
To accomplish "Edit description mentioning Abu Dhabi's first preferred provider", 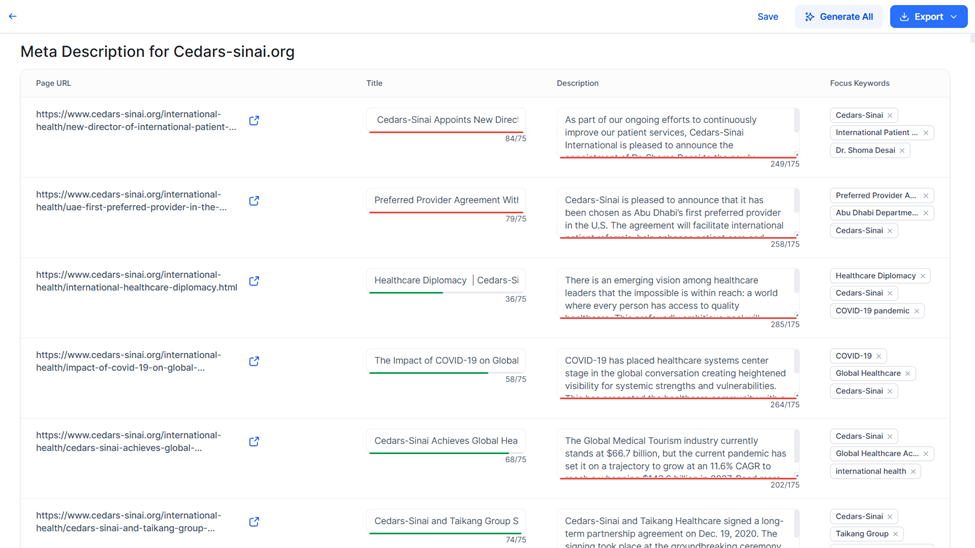I will pos(678,213).
